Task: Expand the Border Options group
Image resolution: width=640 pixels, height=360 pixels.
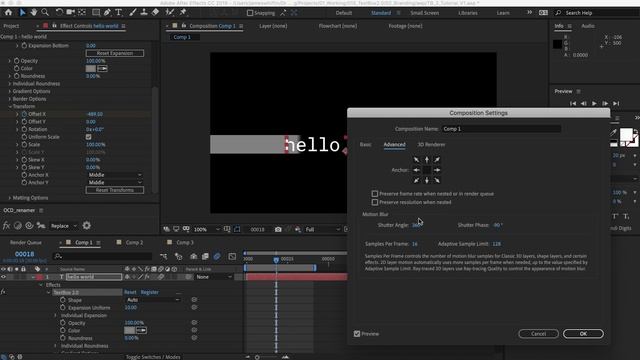Action: click(x=10, y=99)
